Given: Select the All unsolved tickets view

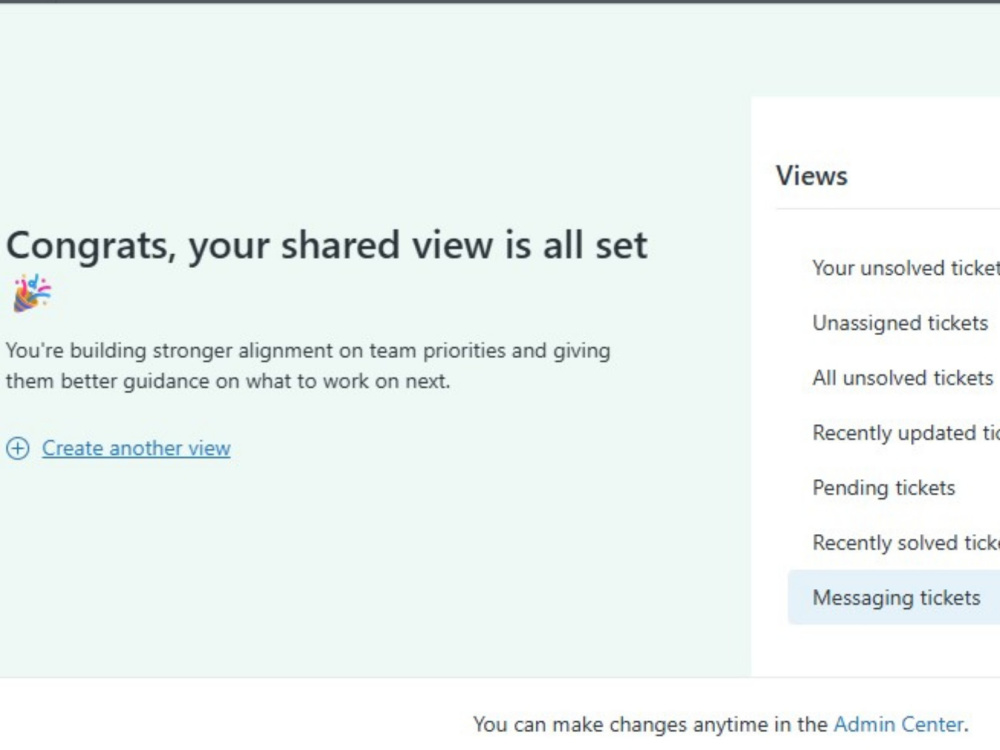Looking at the screenshot, I should (x=902, y=378).
